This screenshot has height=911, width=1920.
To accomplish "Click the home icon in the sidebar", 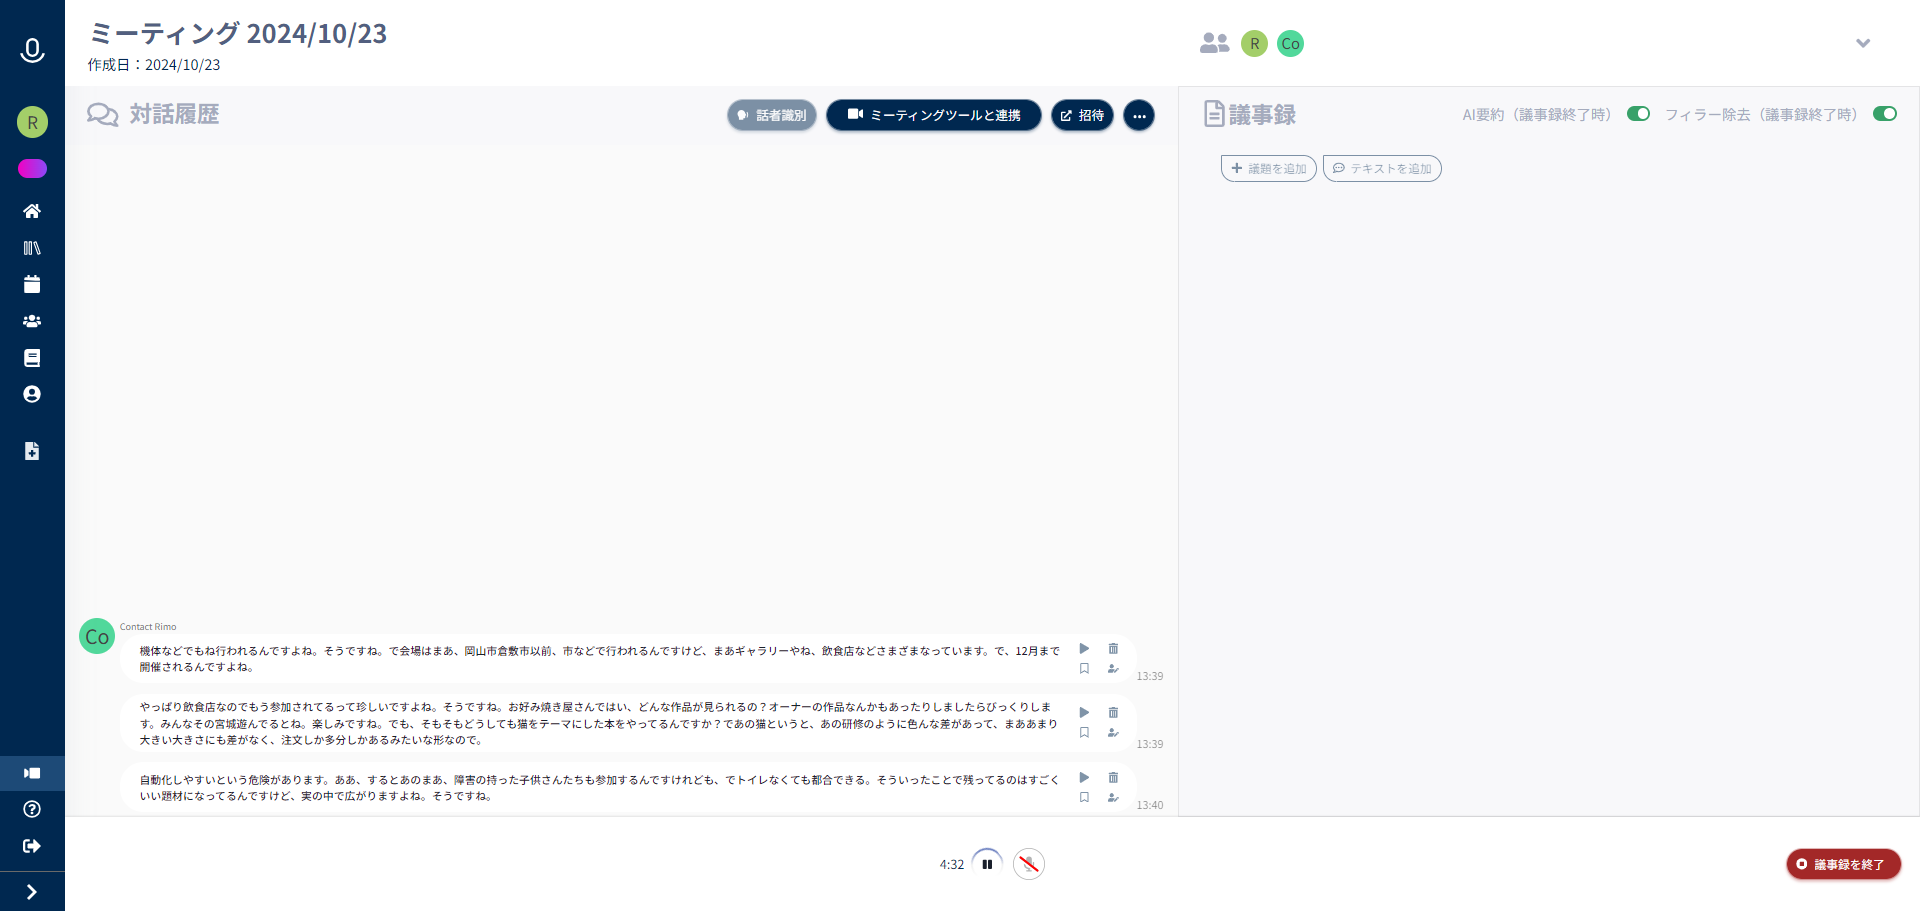I will 32,211.
